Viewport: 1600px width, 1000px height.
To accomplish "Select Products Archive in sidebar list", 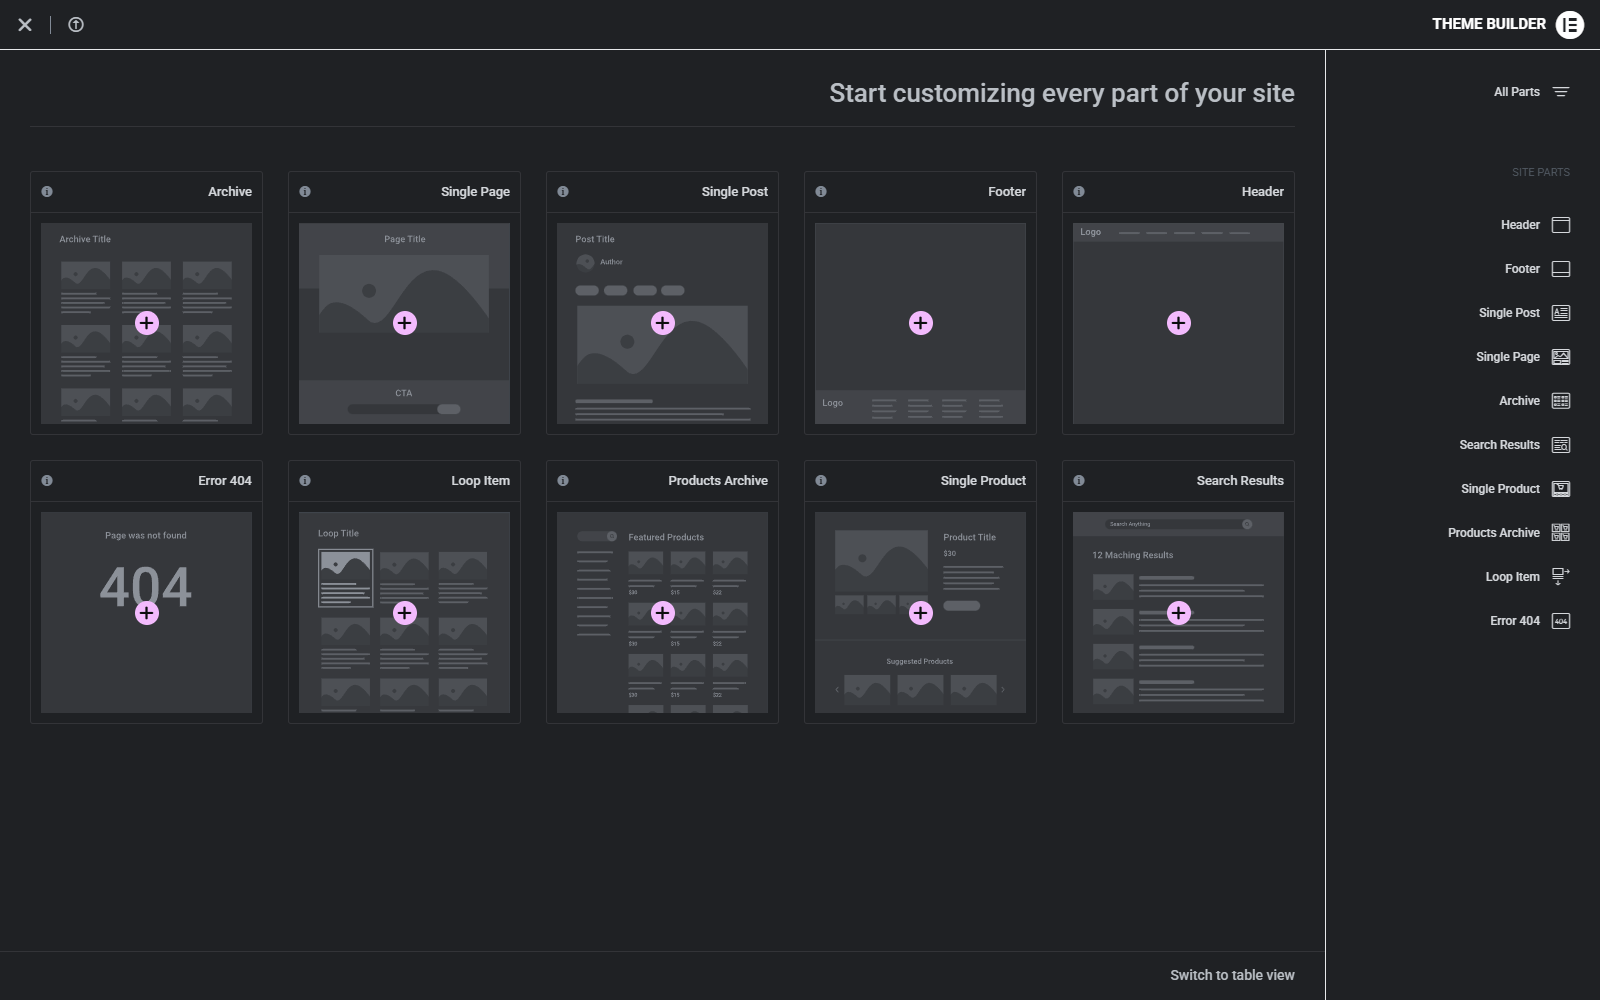I will [x=1508, y=533].
